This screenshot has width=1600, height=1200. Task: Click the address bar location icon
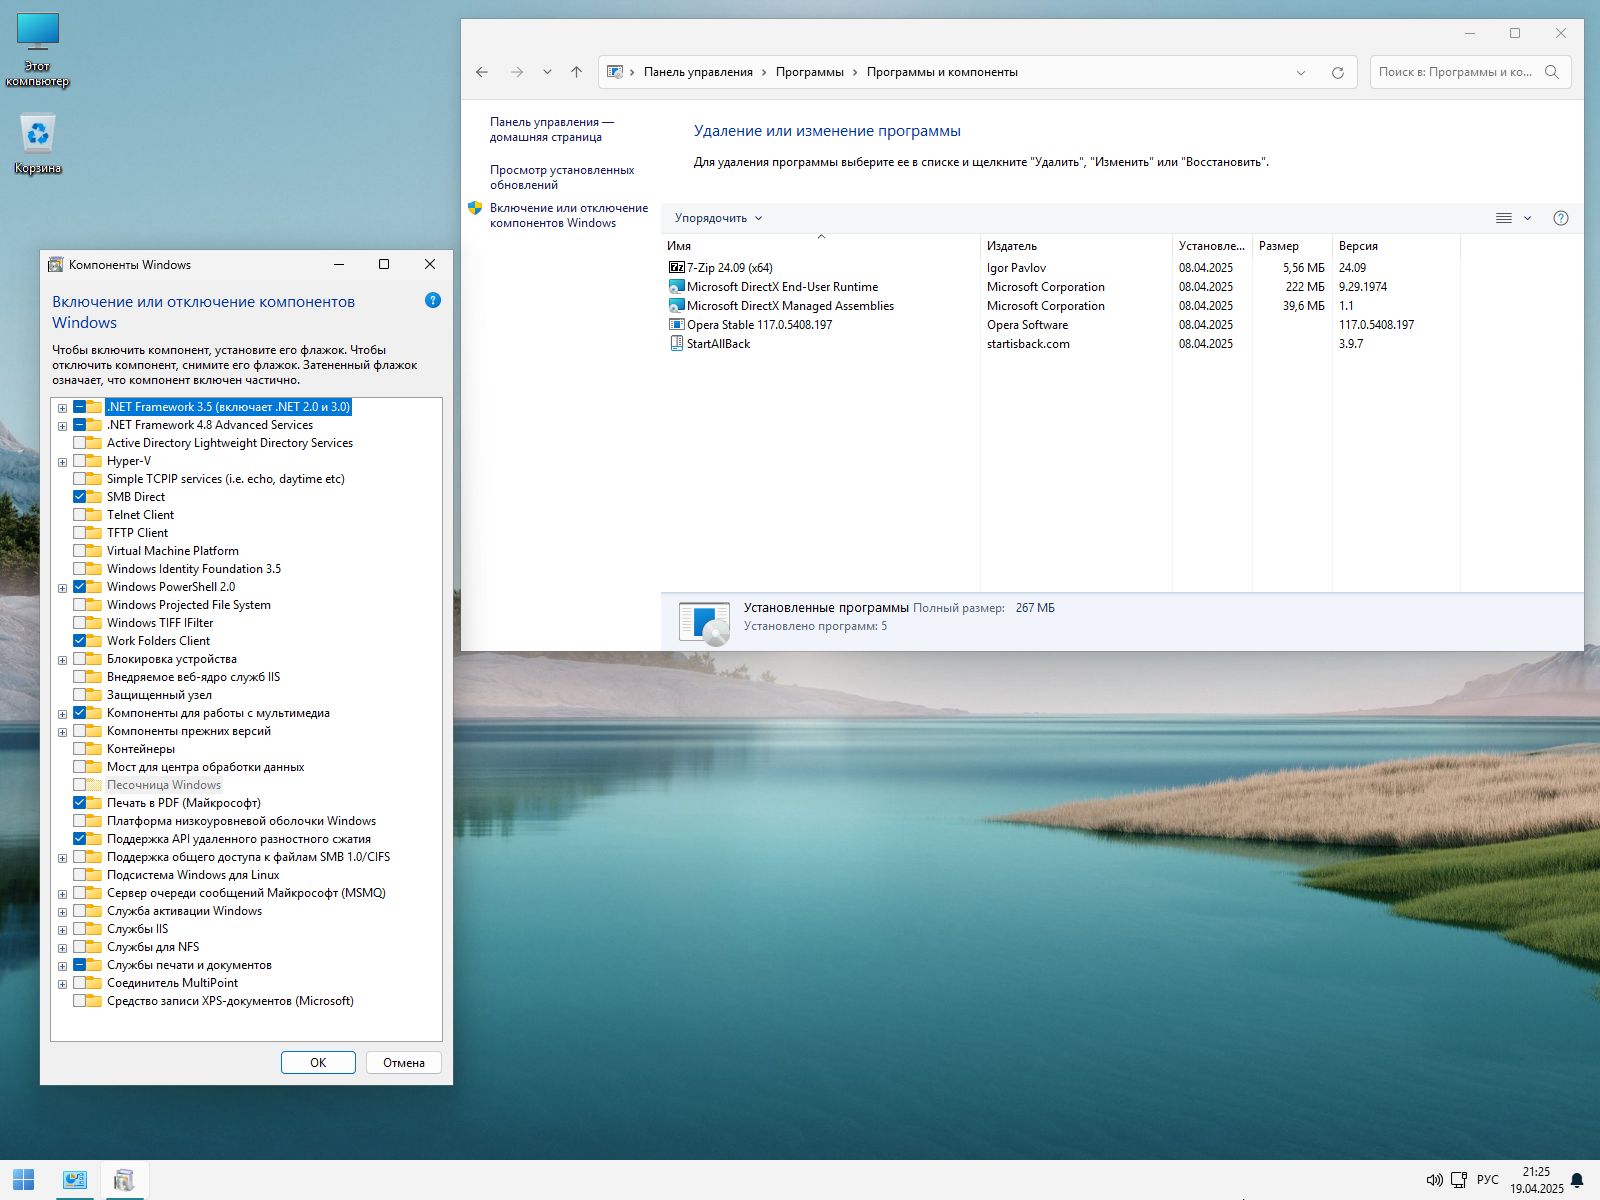[616, 72]
